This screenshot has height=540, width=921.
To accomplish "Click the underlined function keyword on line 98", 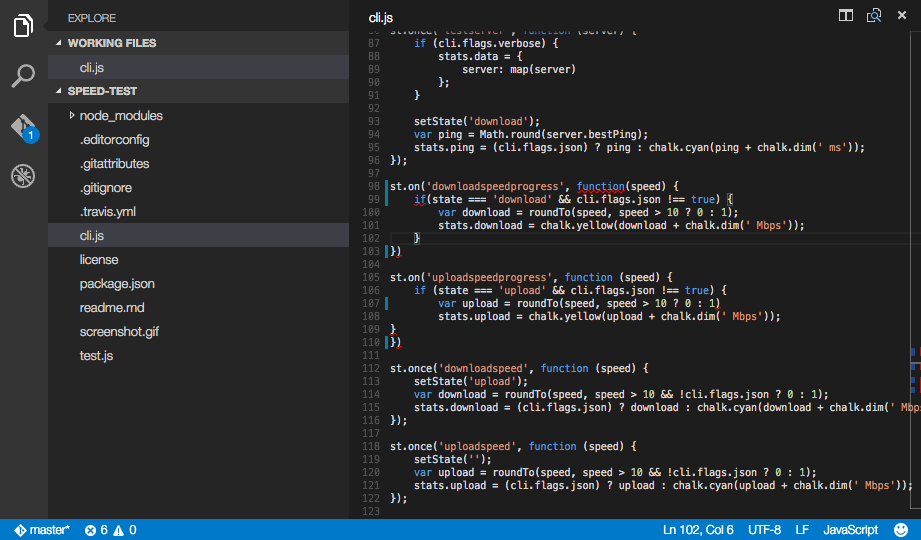I will pos(600,186).
